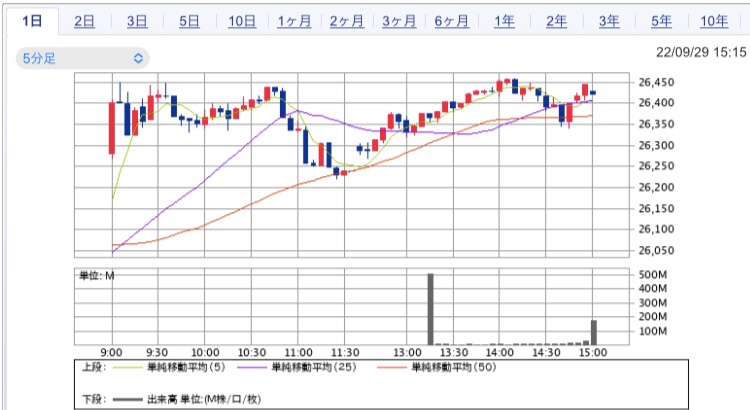Click the 9:30 time axis label

[x=156, y=353]
